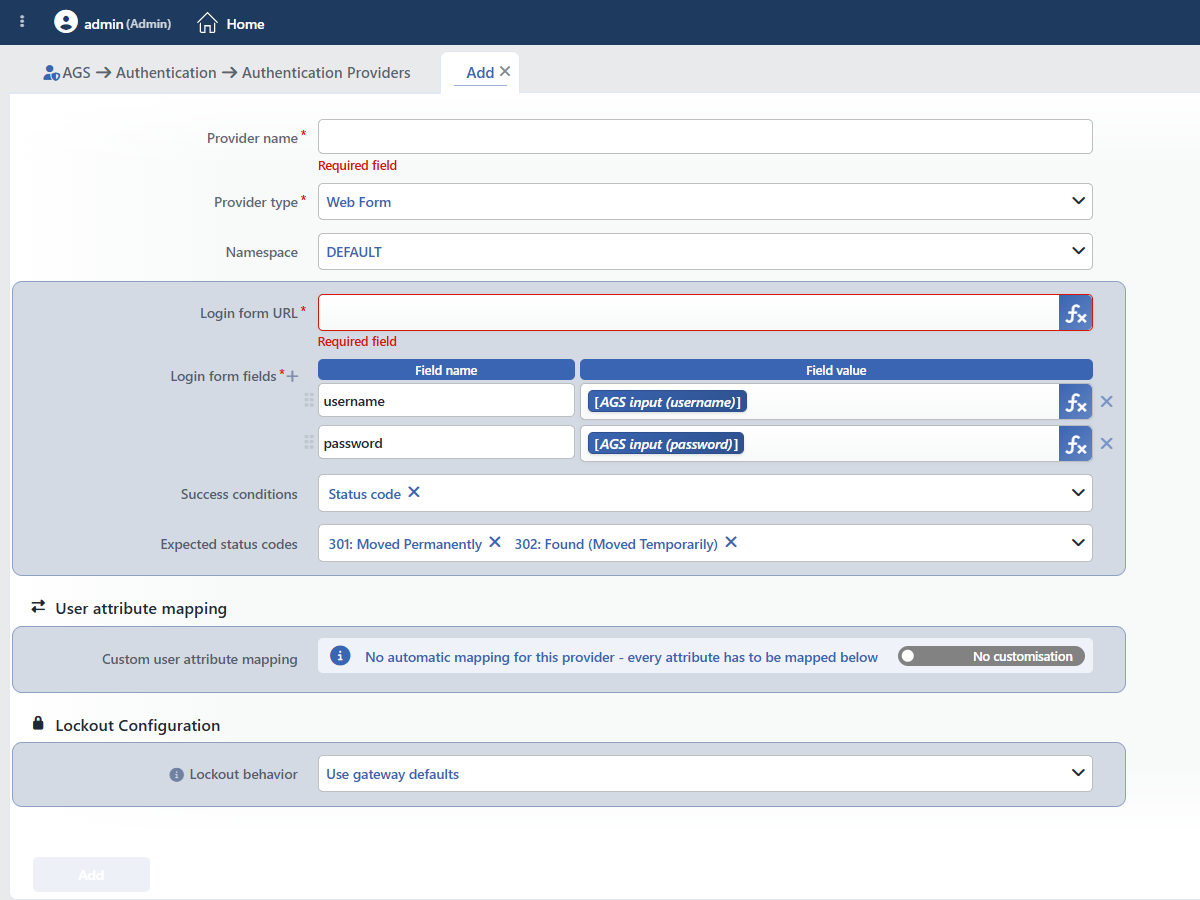
Task: Add a new login form field with plus icon
Action: tap(293, 377)
